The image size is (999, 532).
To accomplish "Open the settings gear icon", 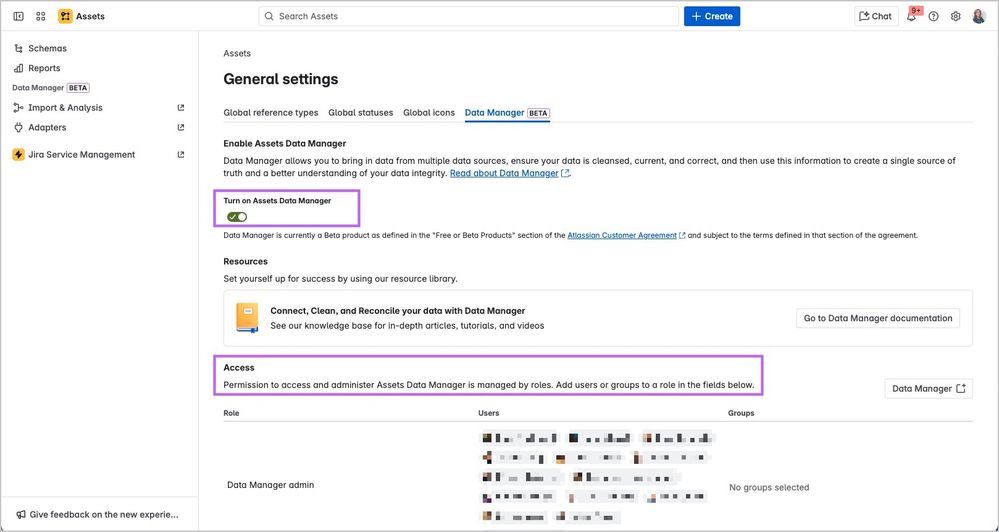I will [x=955, y=16].
